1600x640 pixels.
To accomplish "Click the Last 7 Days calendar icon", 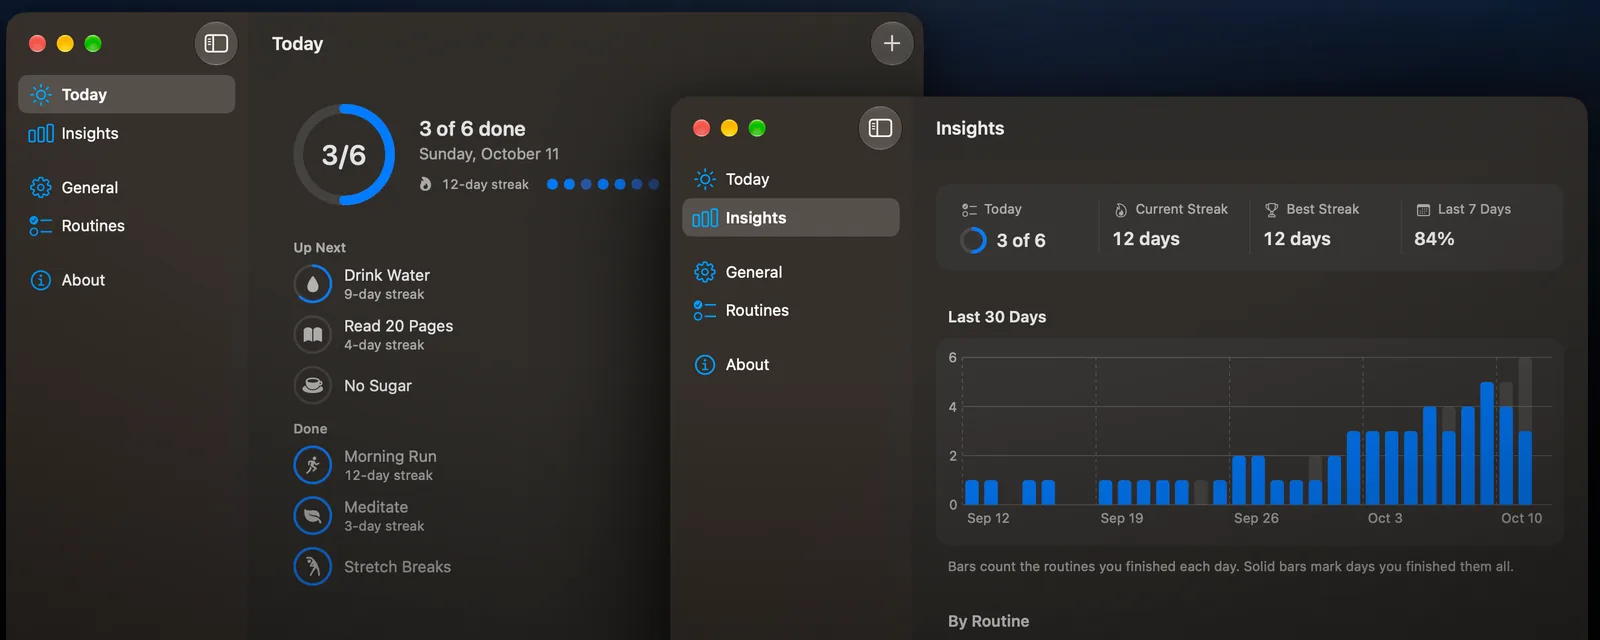I will point(1423,209).
